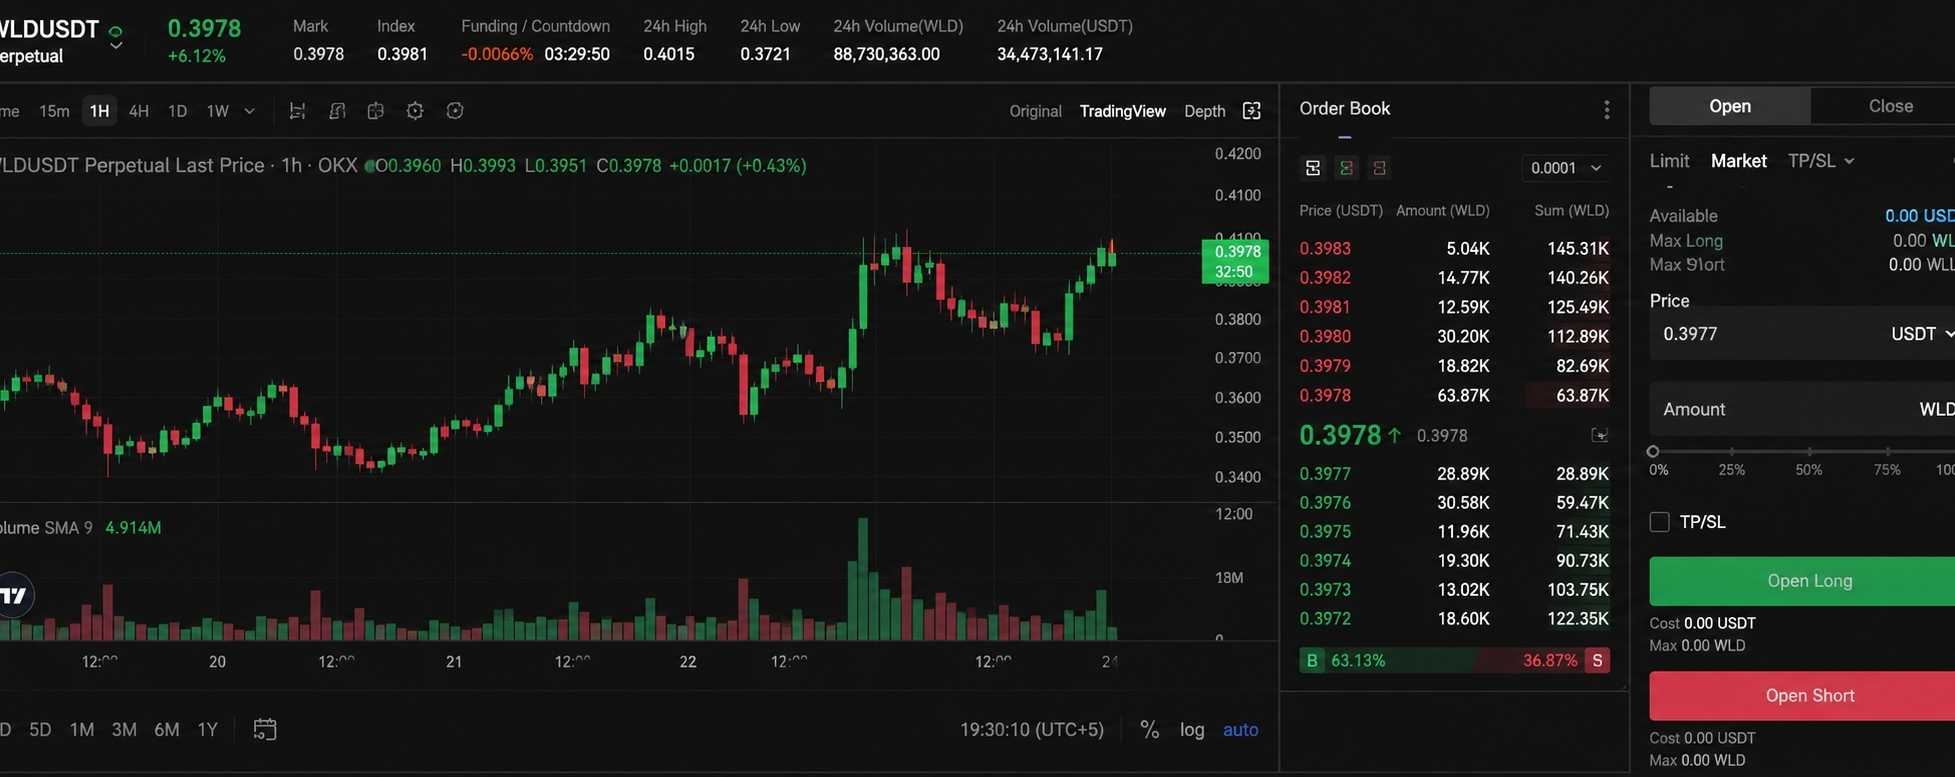Toggle log scale on chart
This screenshot has height=777, width=1955.
tap(1192, 730)
